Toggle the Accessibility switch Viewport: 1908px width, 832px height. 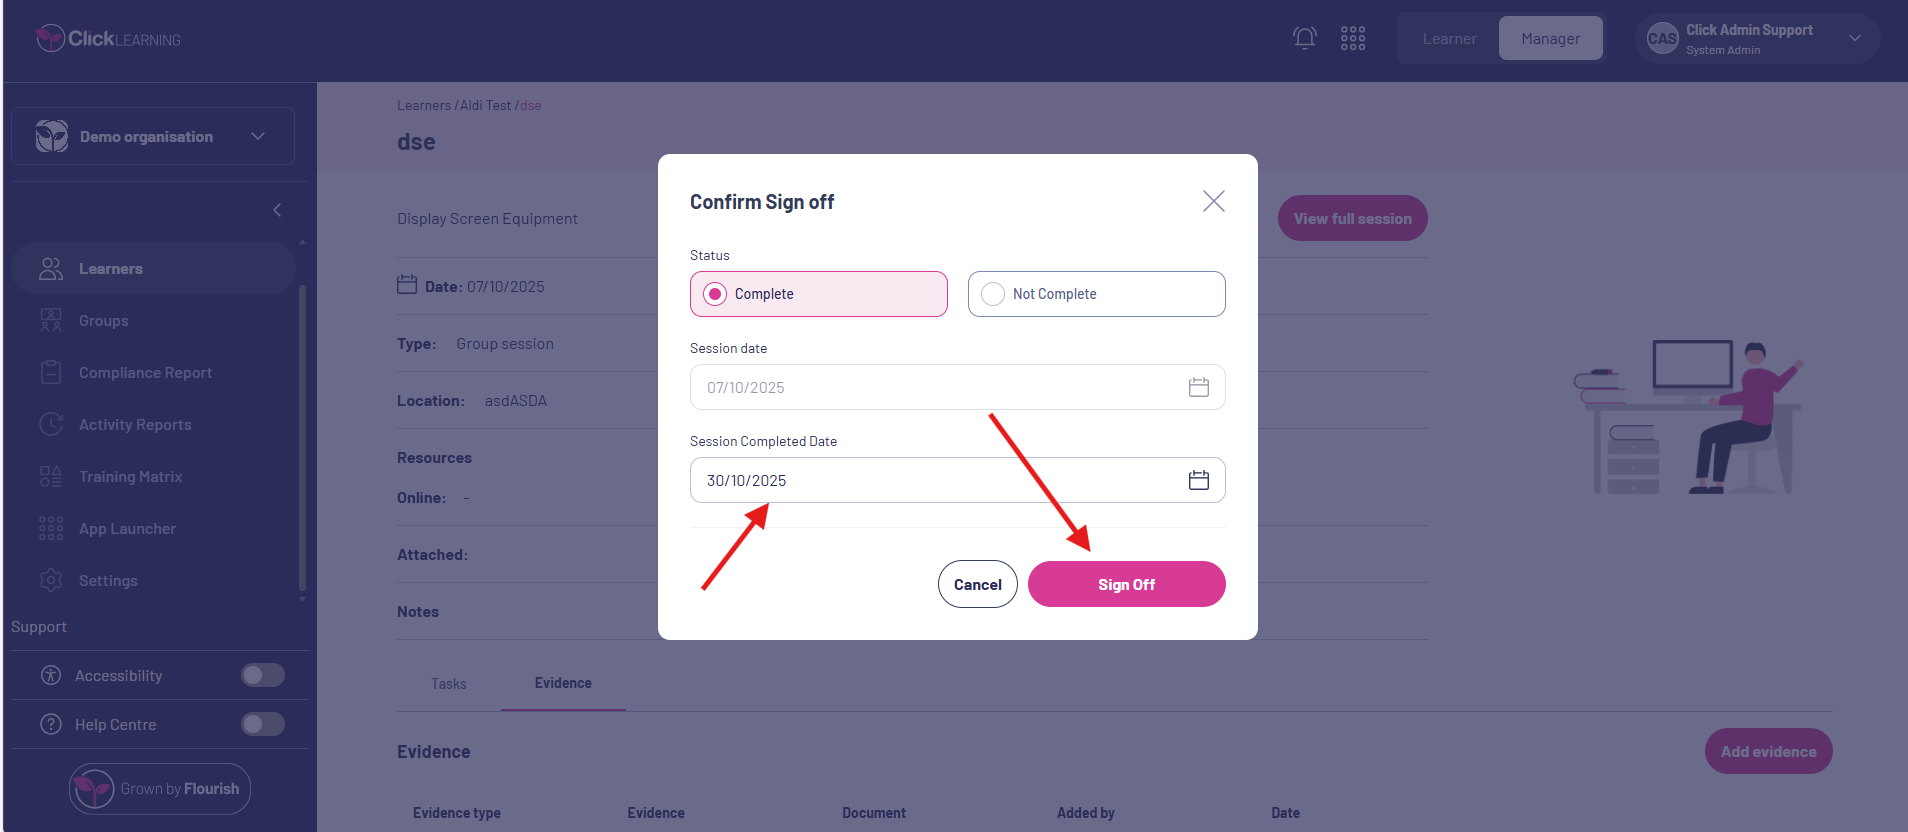pyautogui.click(x=263, y=675)
